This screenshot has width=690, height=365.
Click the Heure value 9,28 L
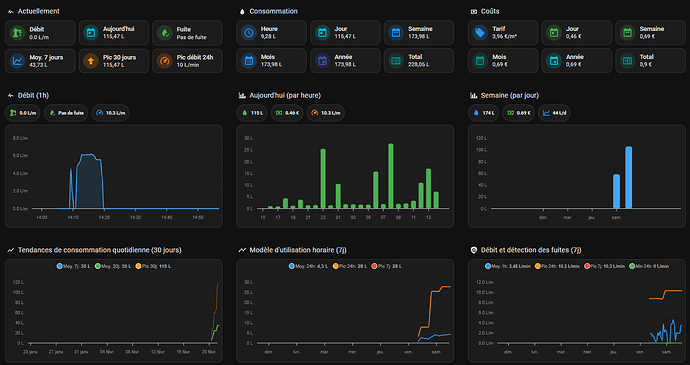pos(268,37)
